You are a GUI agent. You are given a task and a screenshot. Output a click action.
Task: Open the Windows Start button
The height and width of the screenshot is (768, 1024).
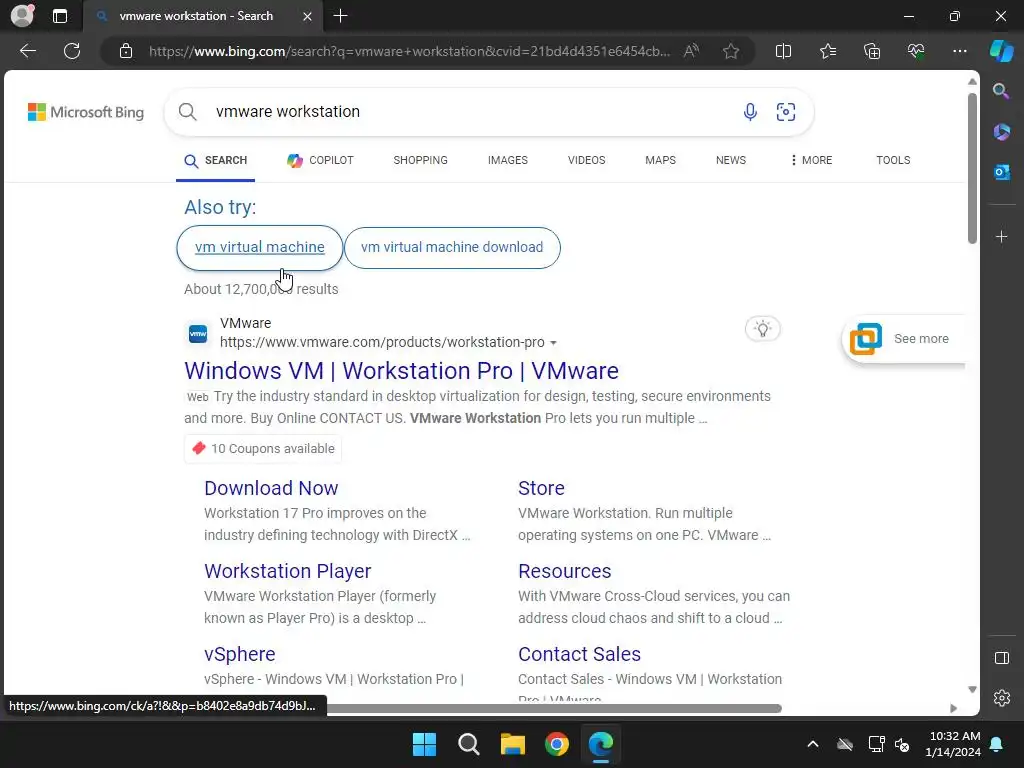(x=424, y=744)
